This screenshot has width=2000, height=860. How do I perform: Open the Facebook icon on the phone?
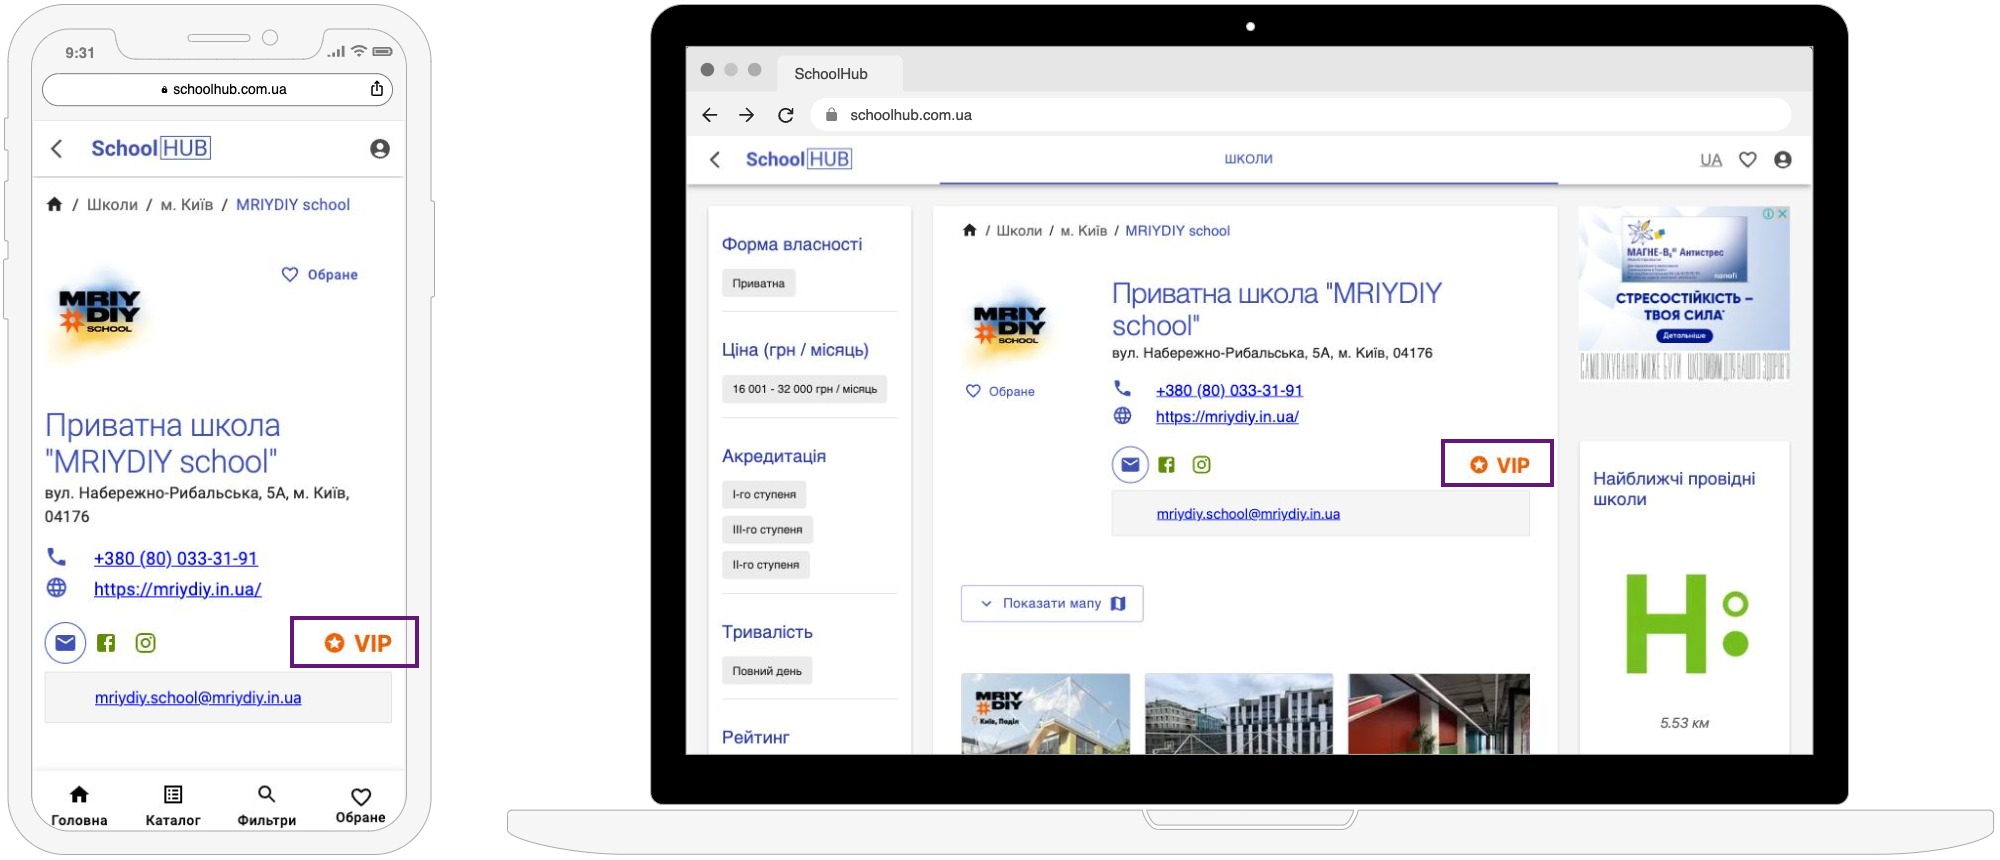(x=106, y=643)
